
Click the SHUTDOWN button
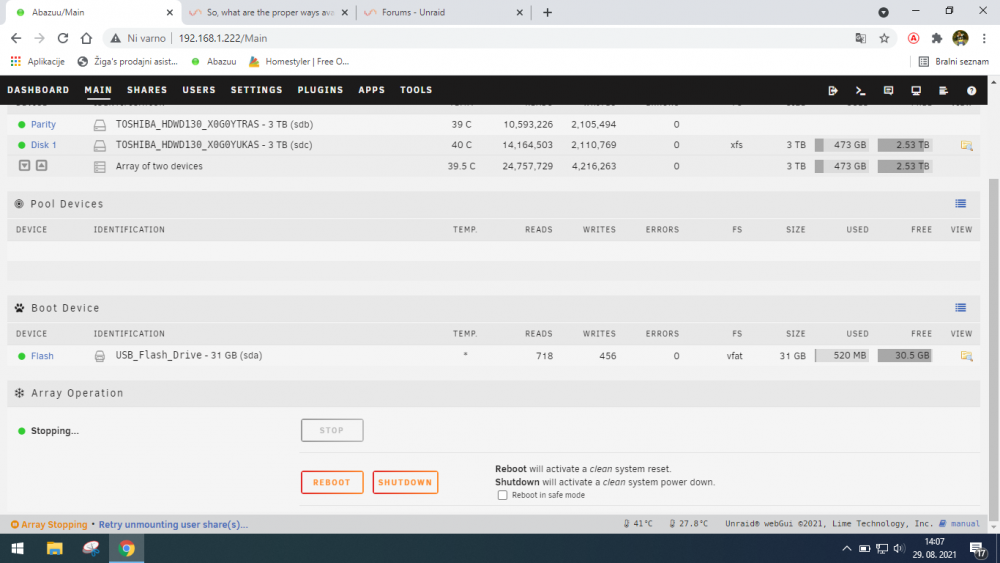click(405, 482)
